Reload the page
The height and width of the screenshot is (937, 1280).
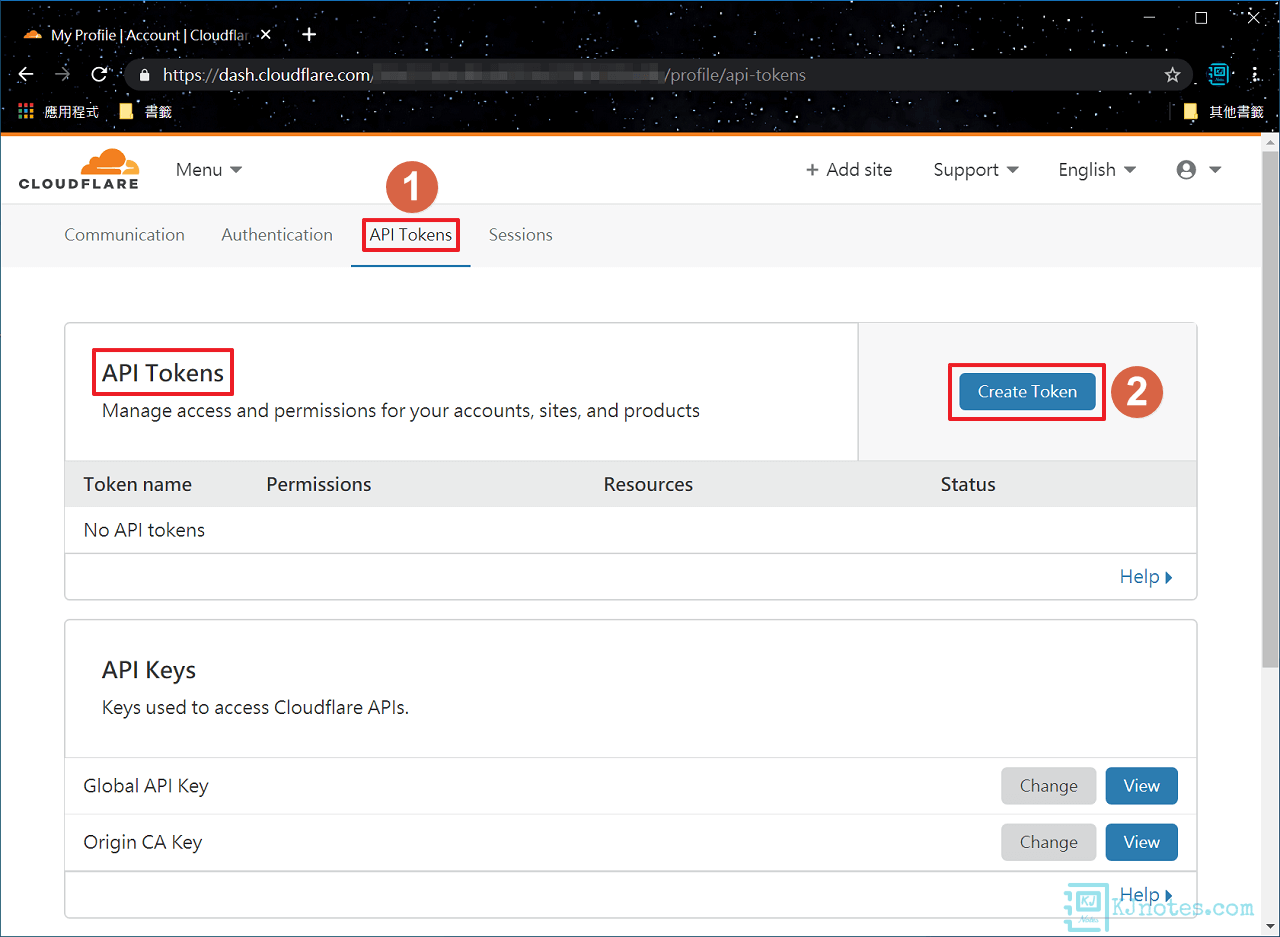99,75
